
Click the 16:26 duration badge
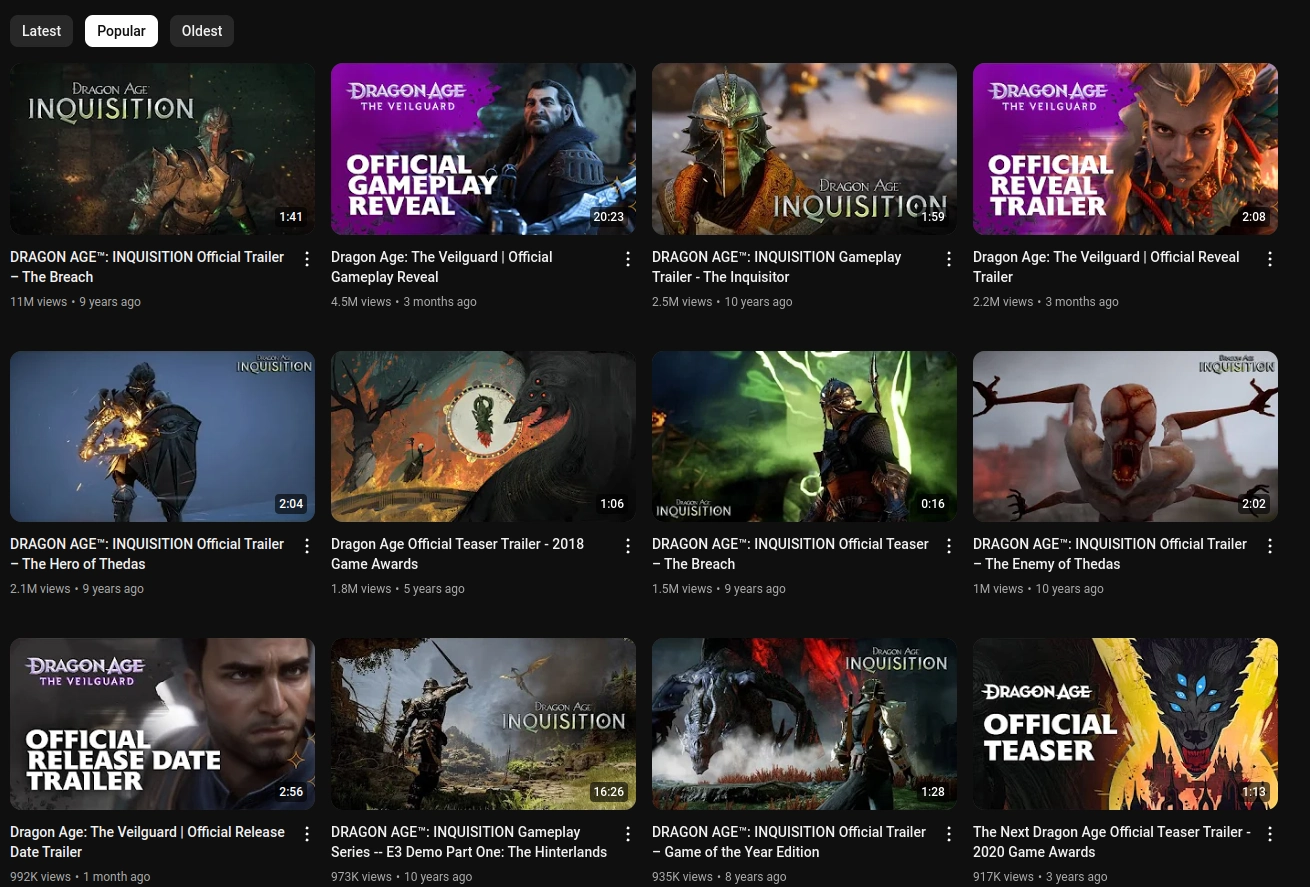point(608,792)
